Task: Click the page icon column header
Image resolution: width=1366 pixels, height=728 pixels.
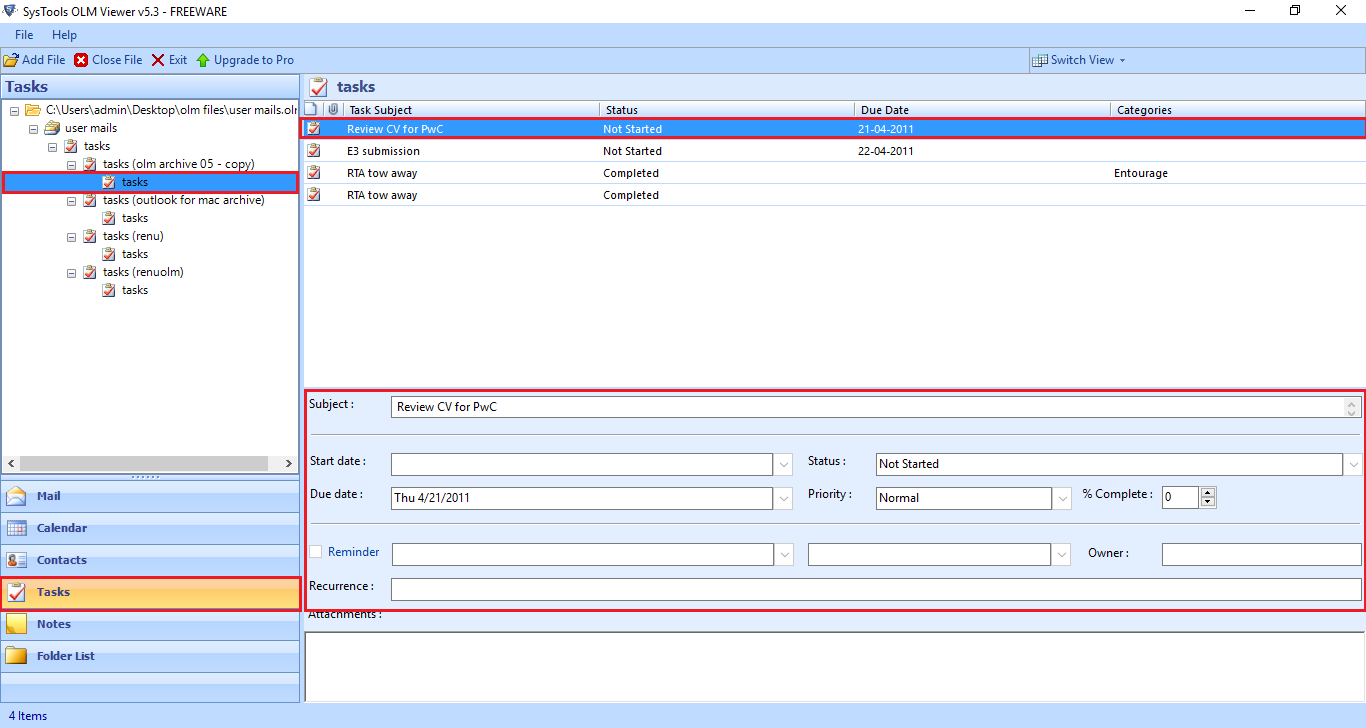Action: pos(312,110)
